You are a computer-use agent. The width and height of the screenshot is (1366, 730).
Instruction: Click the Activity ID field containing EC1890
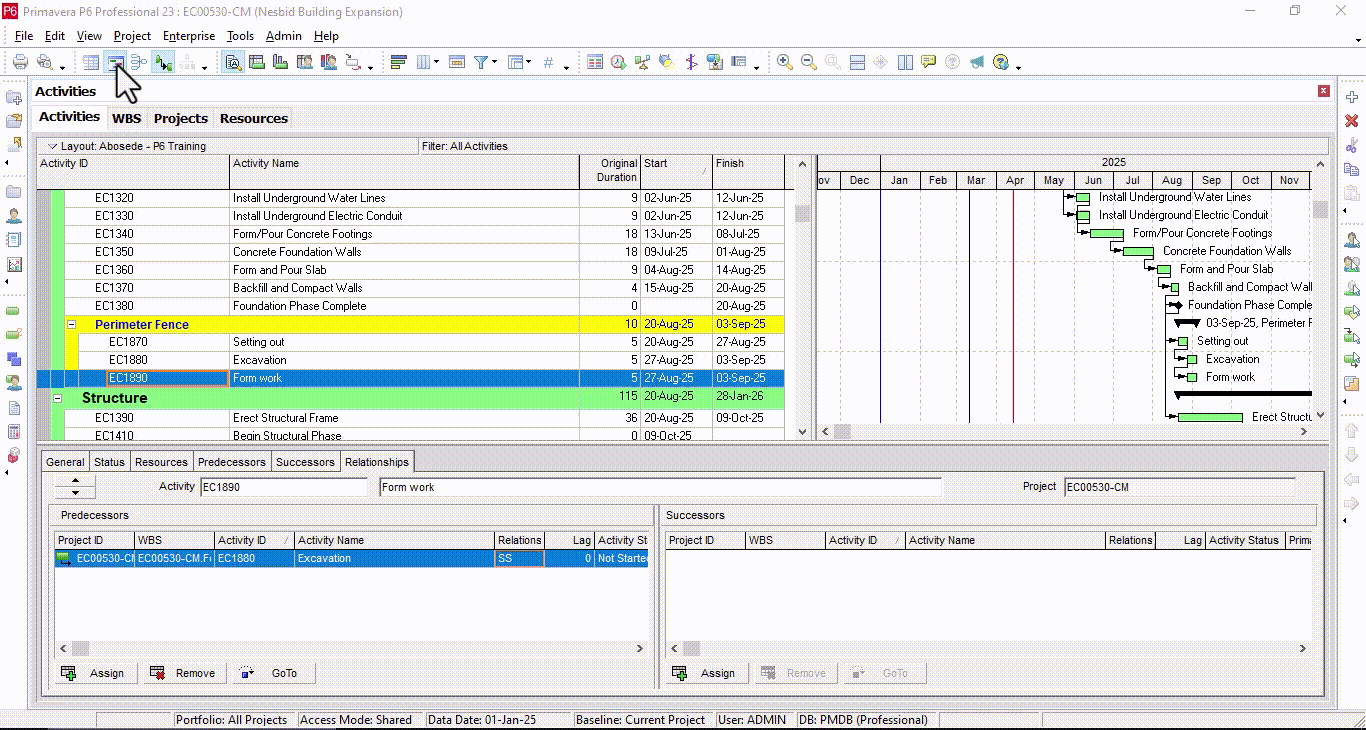(284, 487)
